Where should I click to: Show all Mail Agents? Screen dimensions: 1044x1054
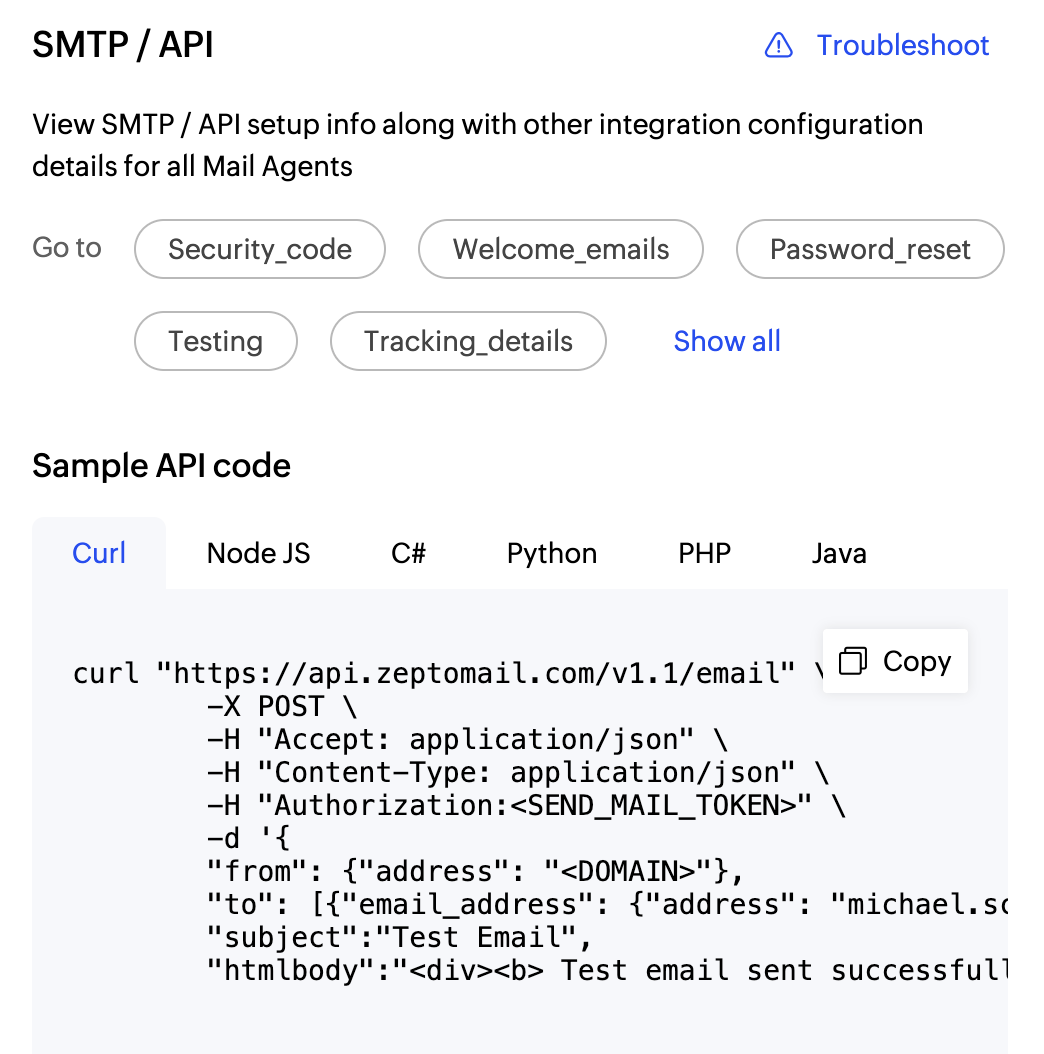click(x=727, y=341)
